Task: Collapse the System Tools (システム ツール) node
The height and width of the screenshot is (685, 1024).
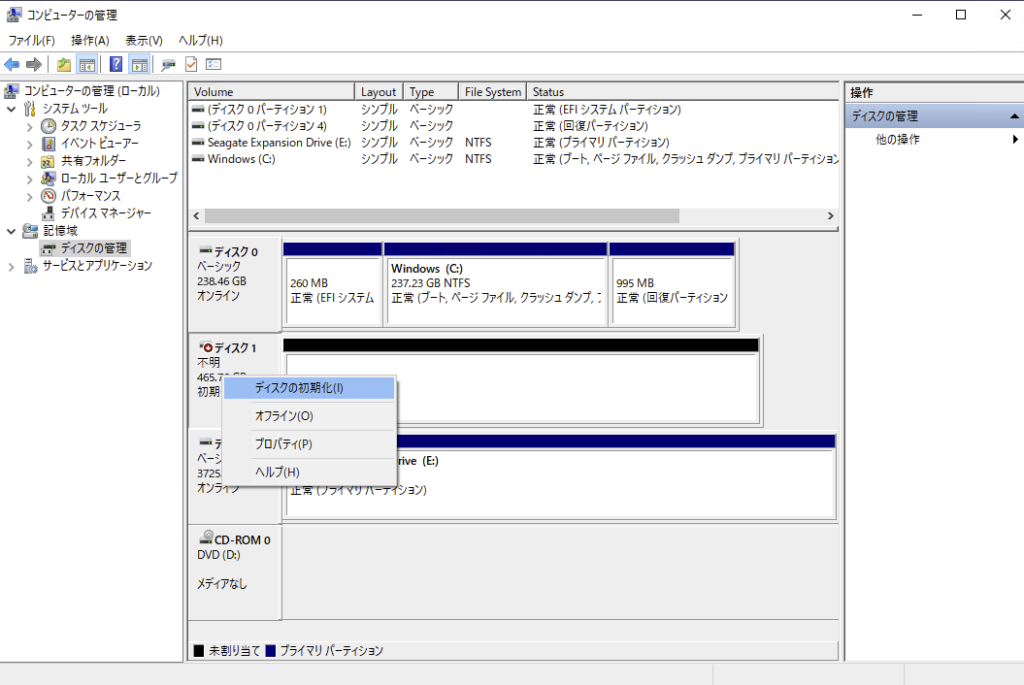Action: click(x=12, y=108)
